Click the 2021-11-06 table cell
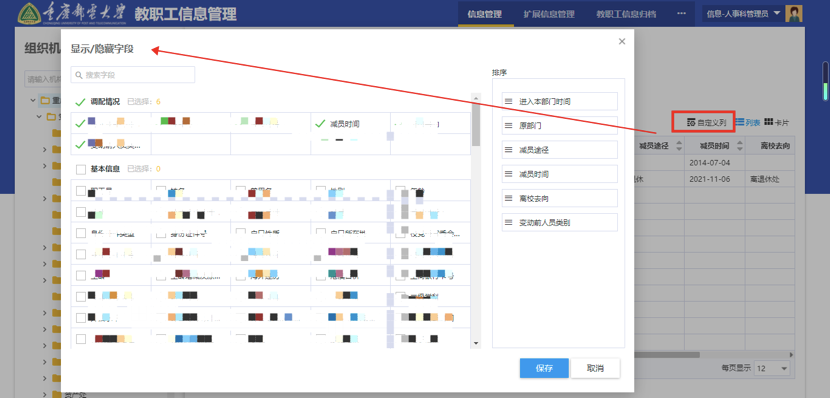Image resolution: width=830 pixels, height=398 pixels. (x=715, y=179)
